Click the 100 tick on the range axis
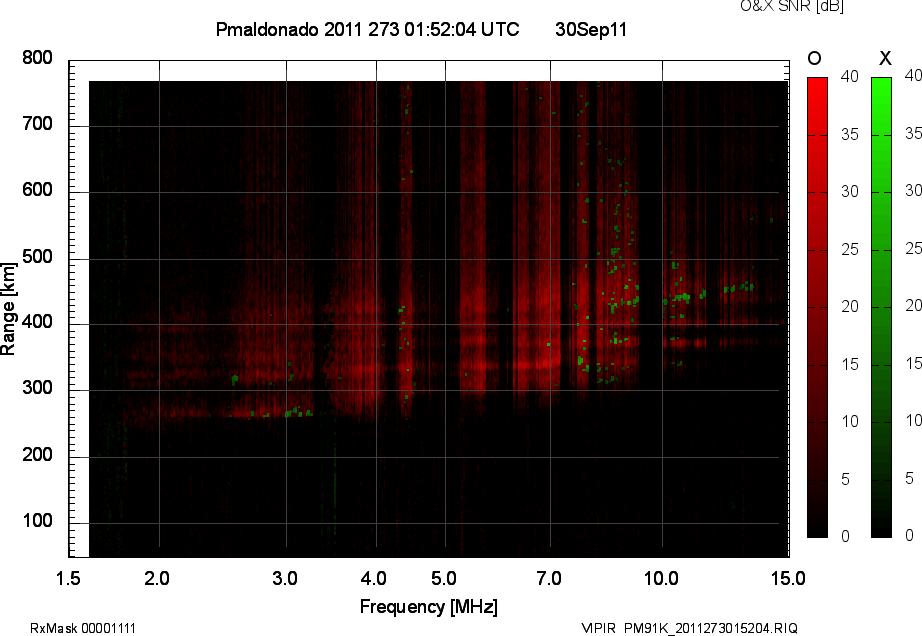Screen dimensions: 922x636 (38, 523)
